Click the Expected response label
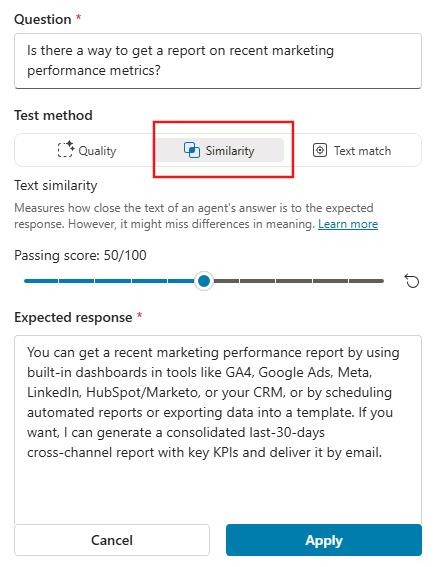Viewport: 437px width, 567px height. tap(73, 317)
